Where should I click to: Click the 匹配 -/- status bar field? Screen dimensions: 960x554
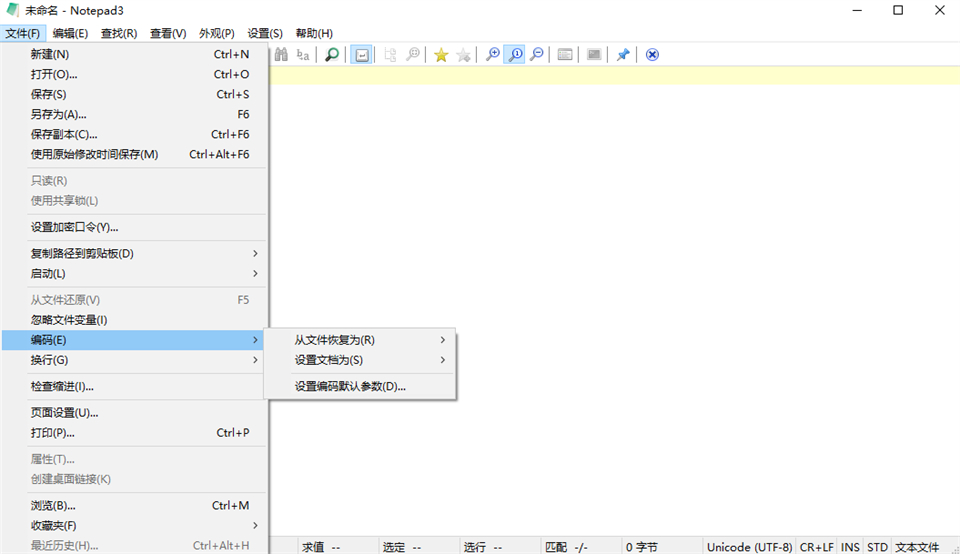pos(580,547)
